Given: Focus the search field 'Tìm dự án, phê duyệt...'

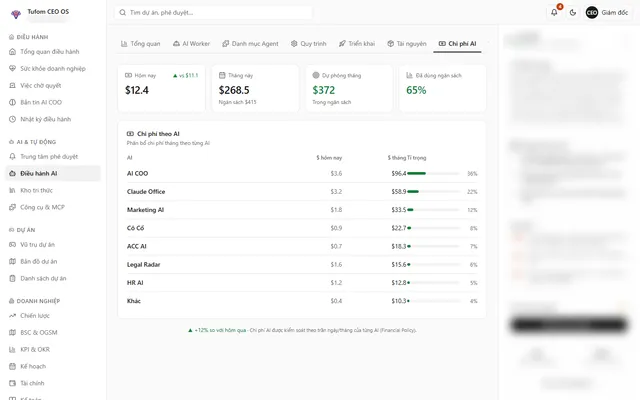Looking at the screenshot, I should [213, 13].
